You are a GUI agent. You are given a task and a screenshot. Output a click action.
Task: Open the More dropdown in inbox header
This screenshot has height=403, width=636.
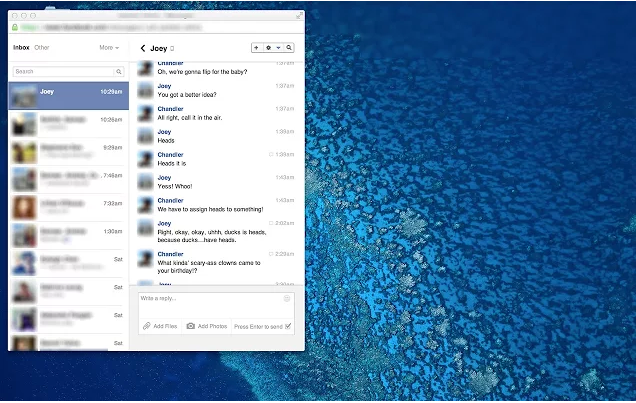coord(109,47)
